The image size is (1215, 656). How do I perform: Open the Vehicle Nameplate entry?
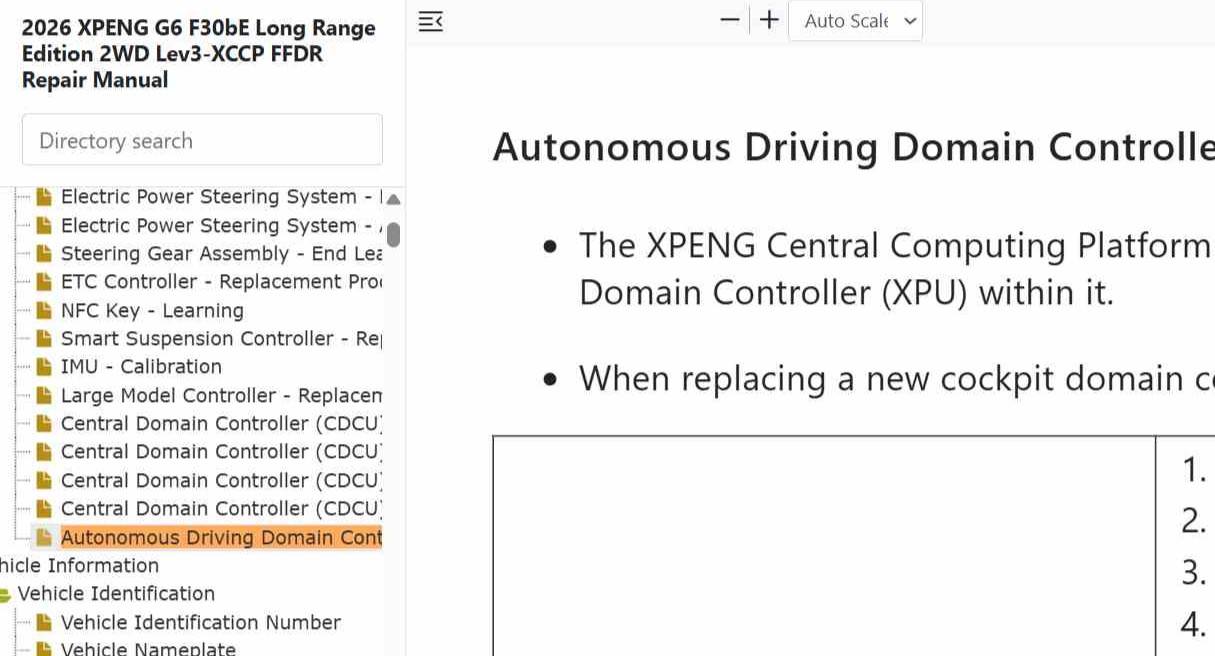tap(148, 649)
